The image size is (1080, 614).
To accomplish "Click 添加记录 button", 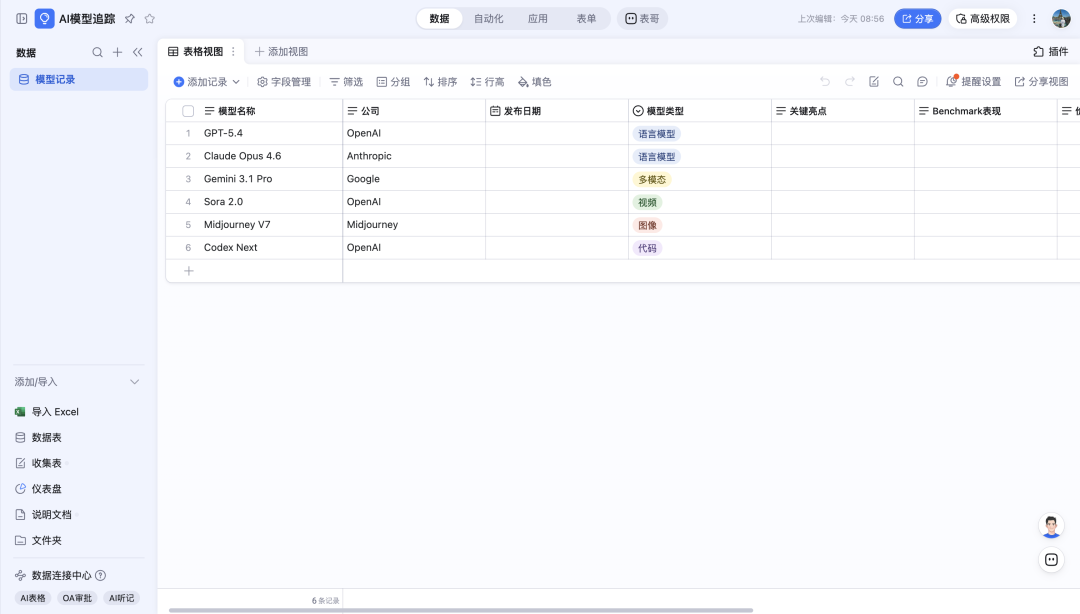I will pyautogui.click(x=200, y=82).
